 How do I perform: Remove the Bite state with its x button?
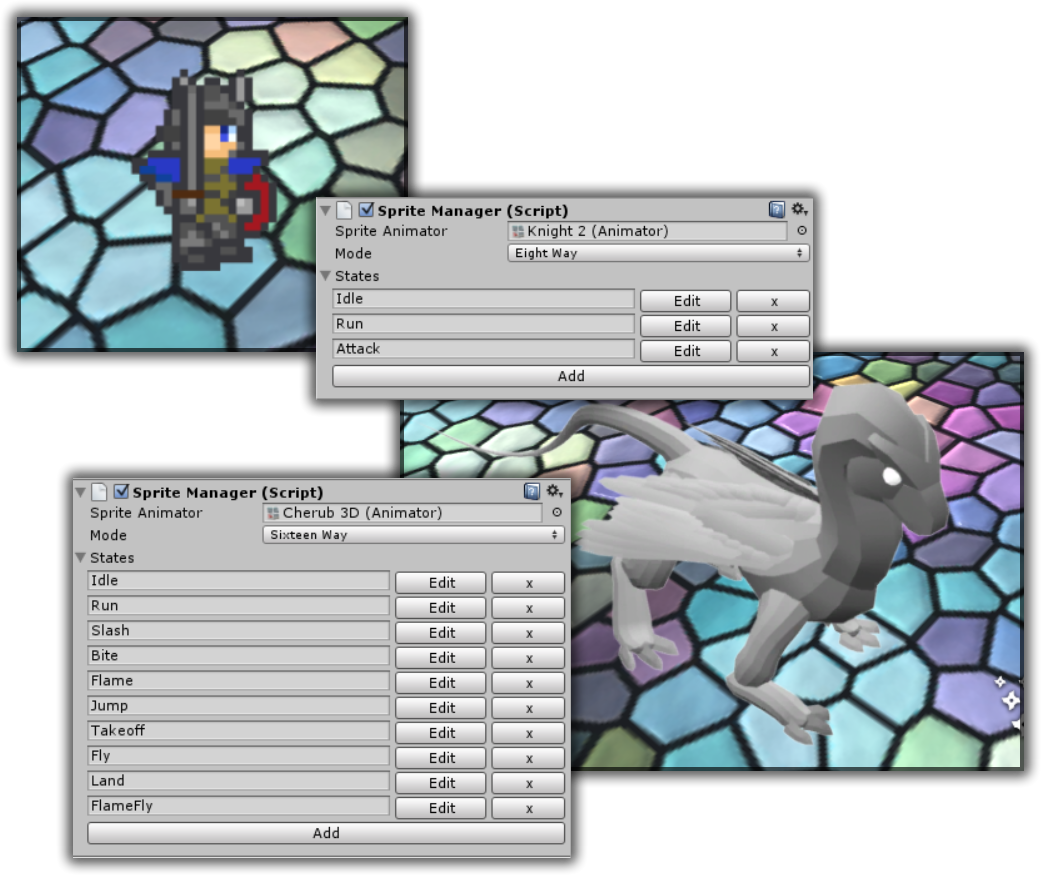527,657
